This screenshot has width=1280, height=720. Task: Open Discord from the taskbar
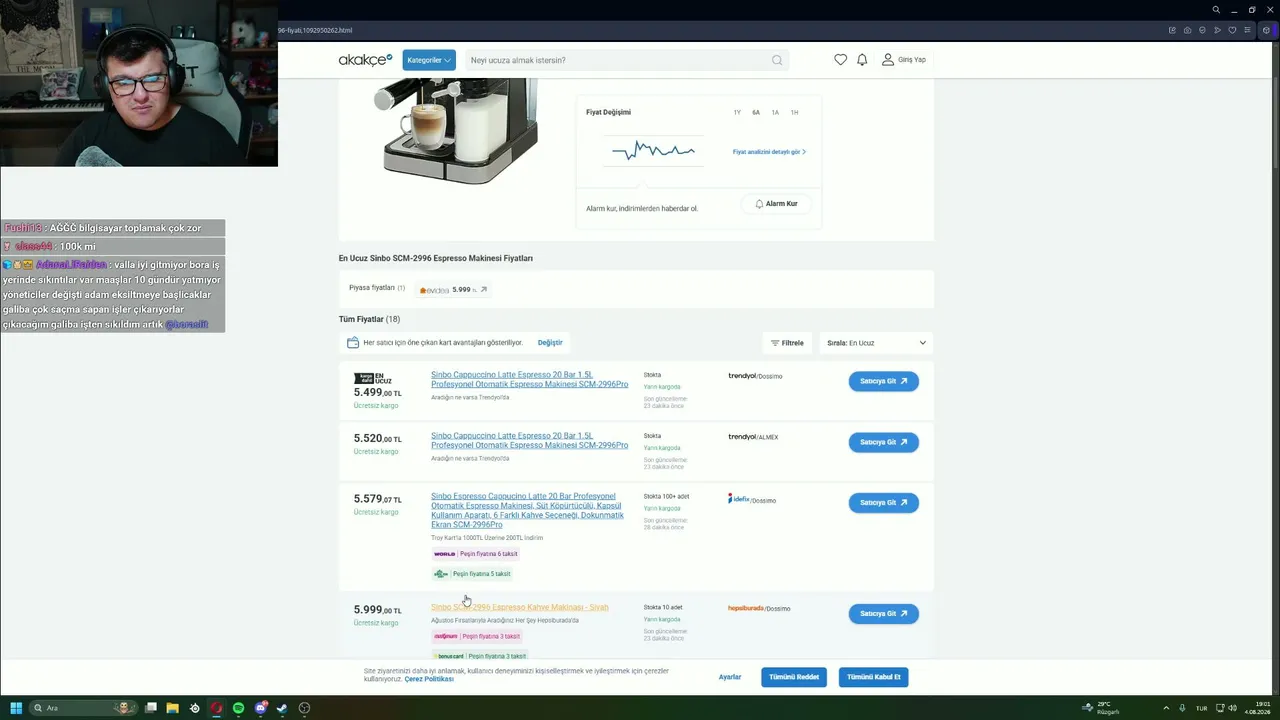click(x=261, y=708)
